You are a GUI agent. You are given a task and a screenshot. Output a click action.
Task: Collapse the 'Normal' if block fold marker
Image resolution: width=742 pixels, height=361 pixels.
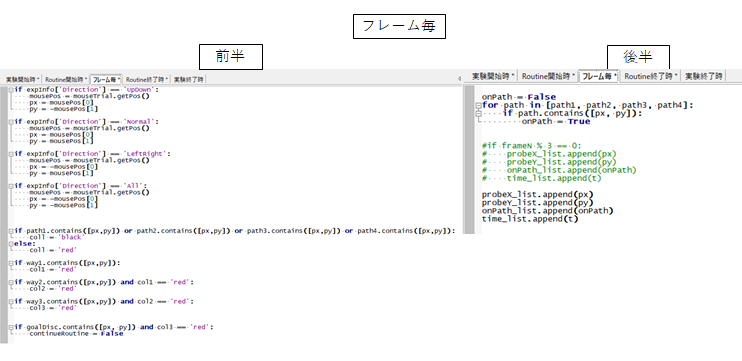coord(11,122)
